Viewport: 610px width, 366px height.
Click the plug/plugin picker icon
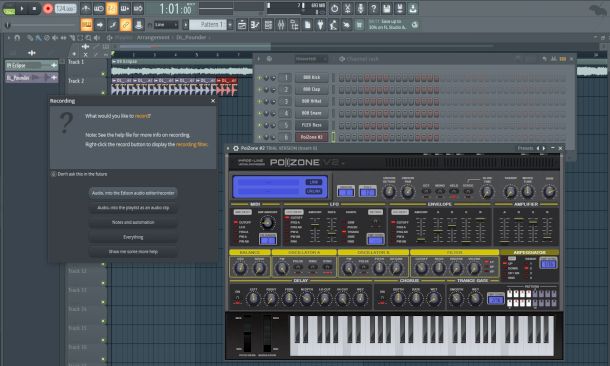click(x=320, y=25)
